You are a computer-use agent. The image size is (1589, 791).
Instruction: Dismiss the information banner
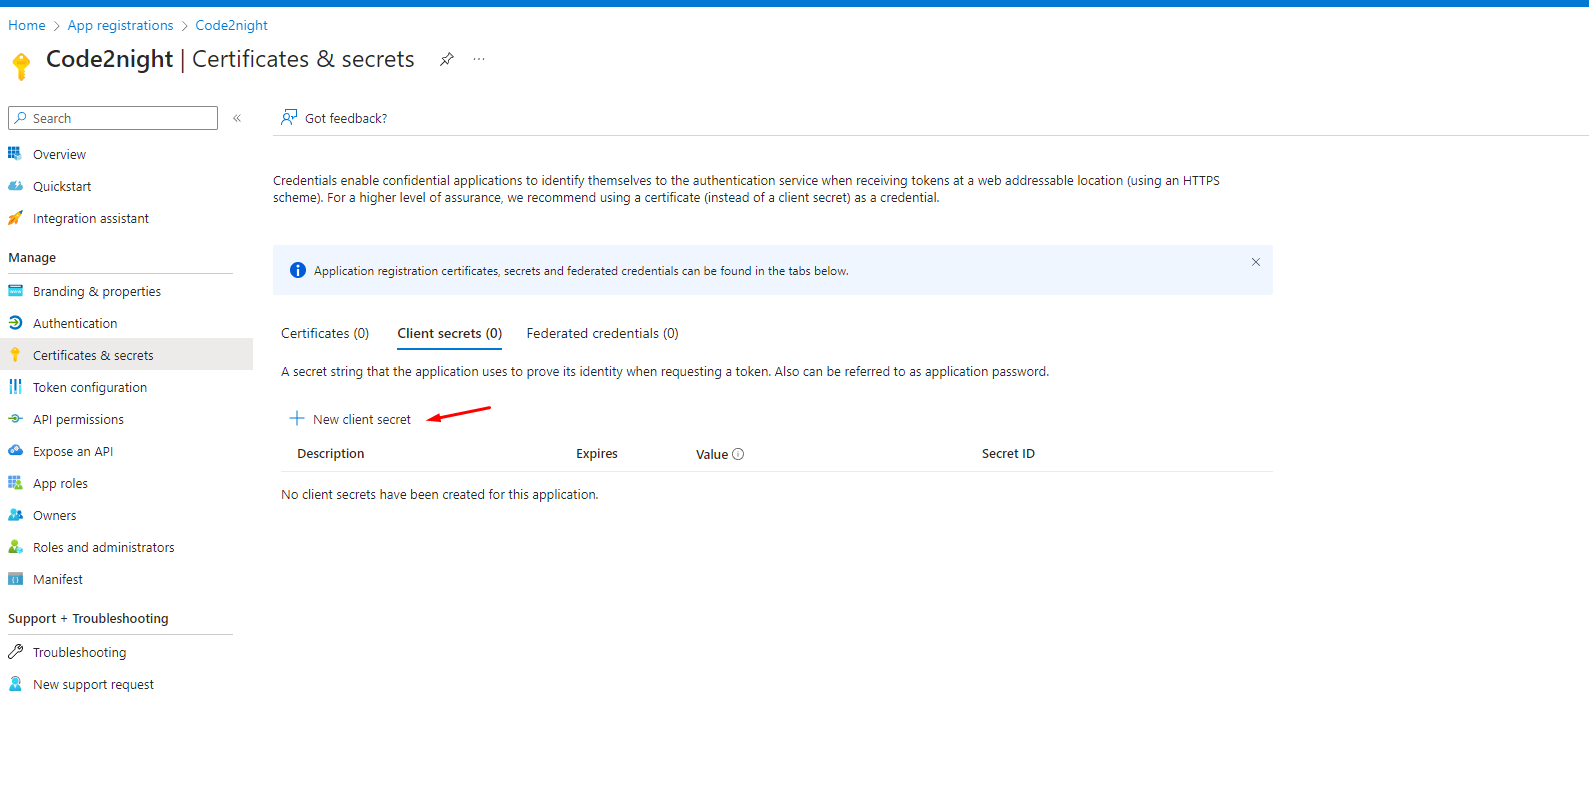pyautogui.click(x=1256, y=262)
